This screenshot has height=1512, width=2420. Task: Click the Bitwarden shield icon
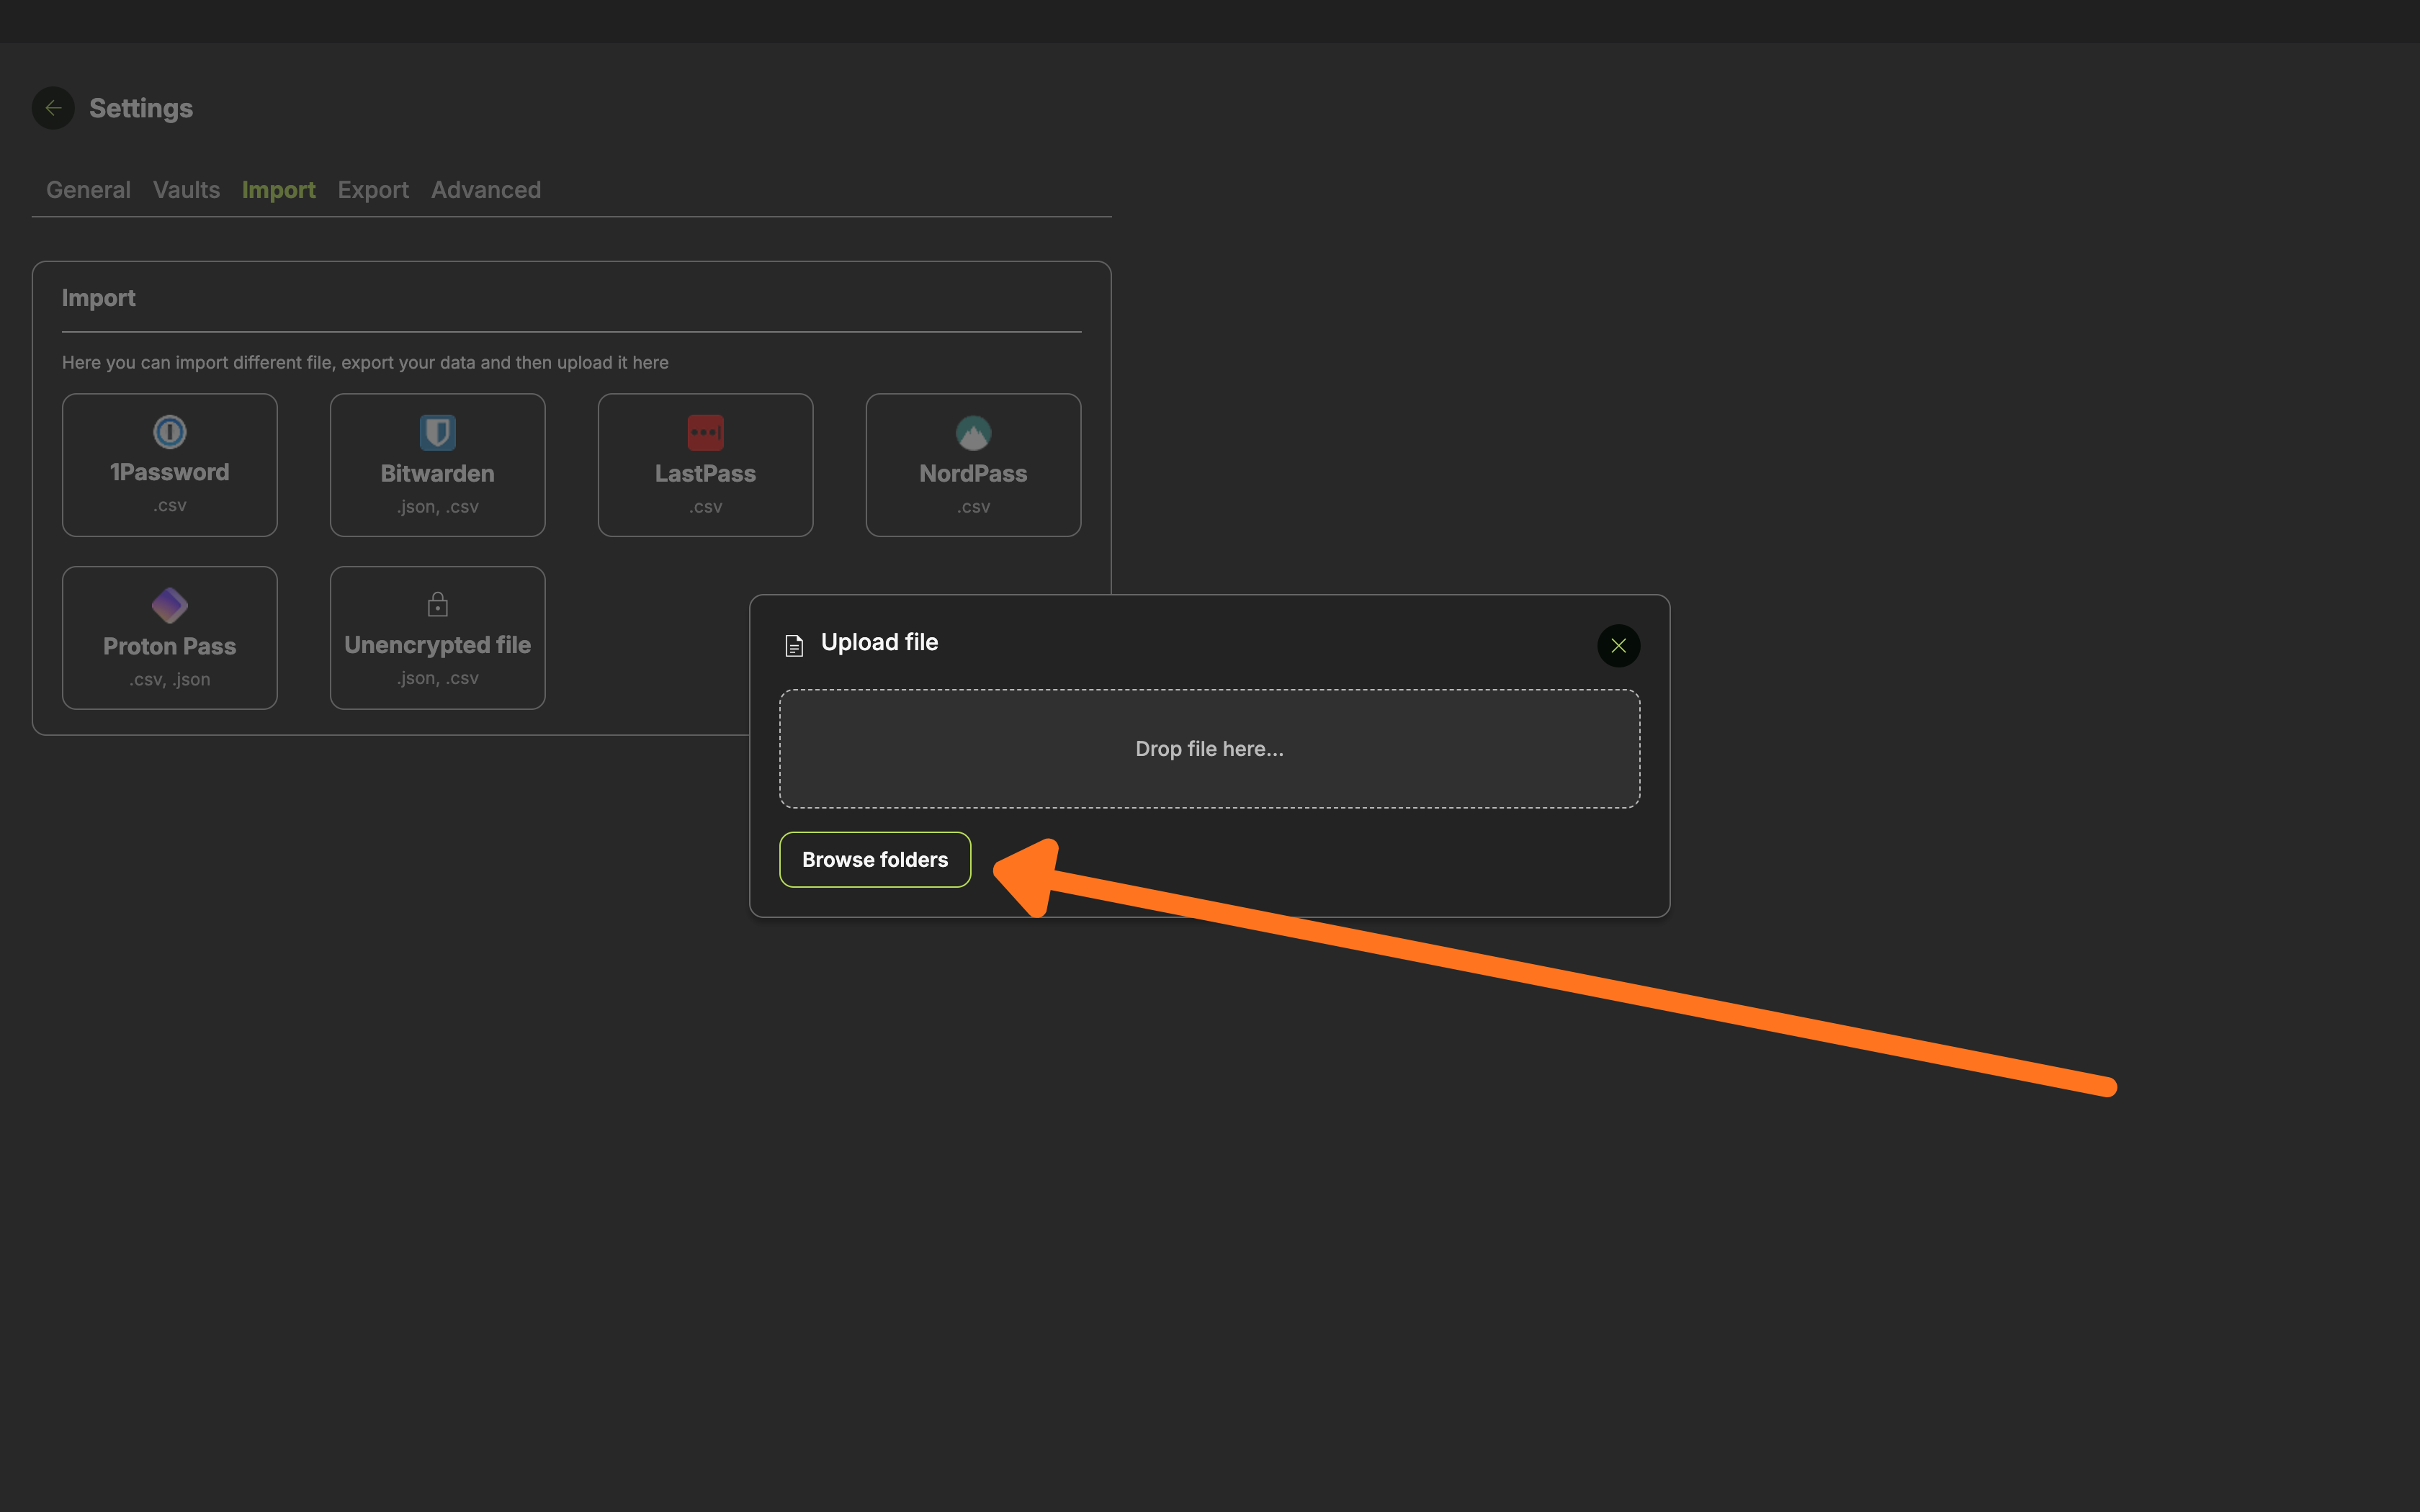coord(437,433)
